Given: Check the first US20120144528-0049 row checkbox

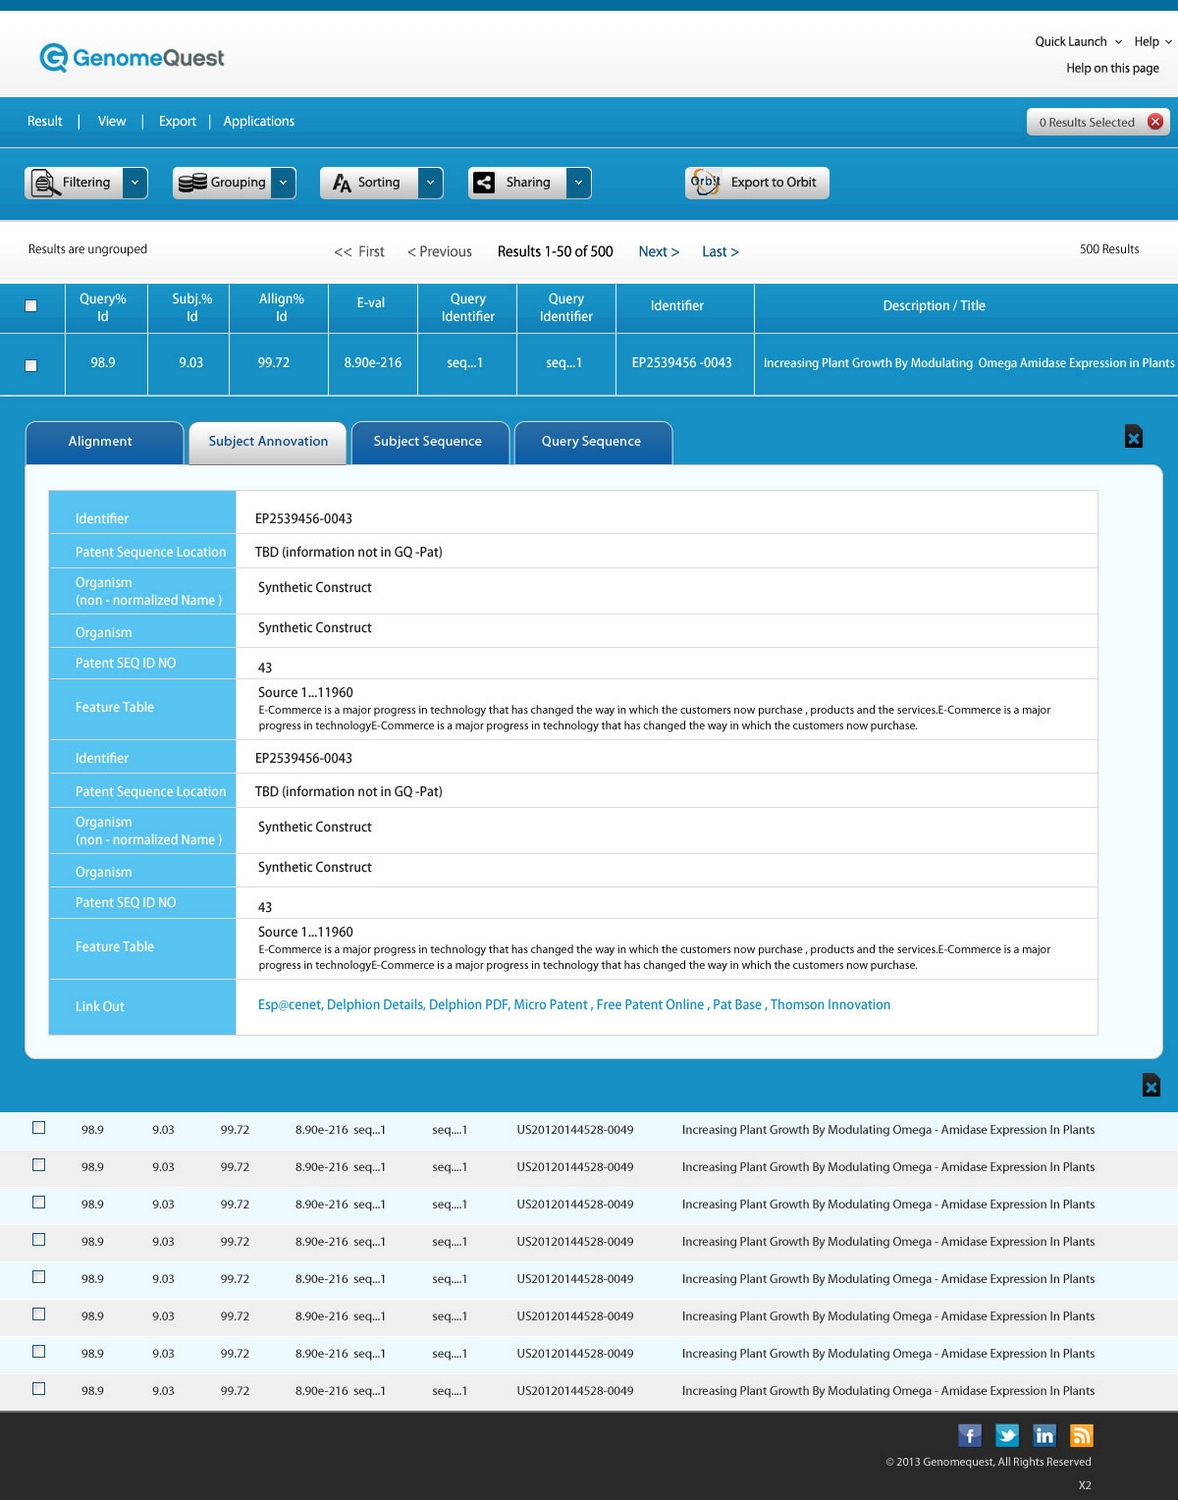Looking at the screenshot, I should [39, 1127].
